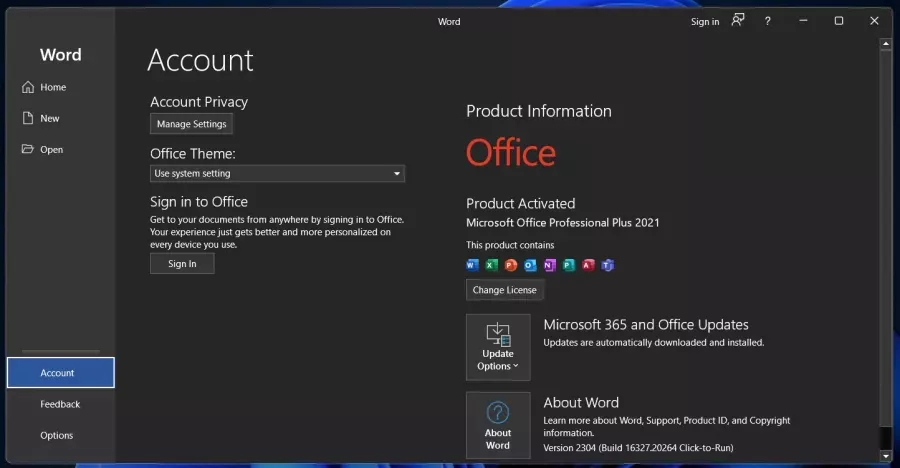
Task: Click the Change License button
Action: (x=505, y=290)
